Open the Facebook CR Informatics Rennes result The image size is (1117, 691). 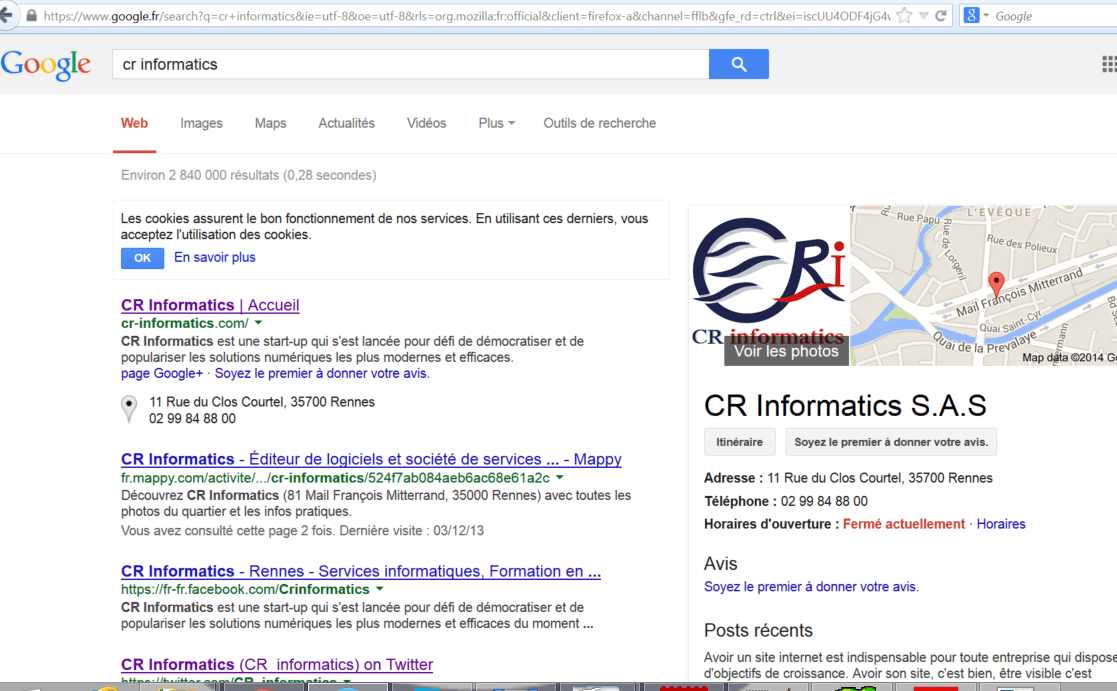(x=360, y=571)
